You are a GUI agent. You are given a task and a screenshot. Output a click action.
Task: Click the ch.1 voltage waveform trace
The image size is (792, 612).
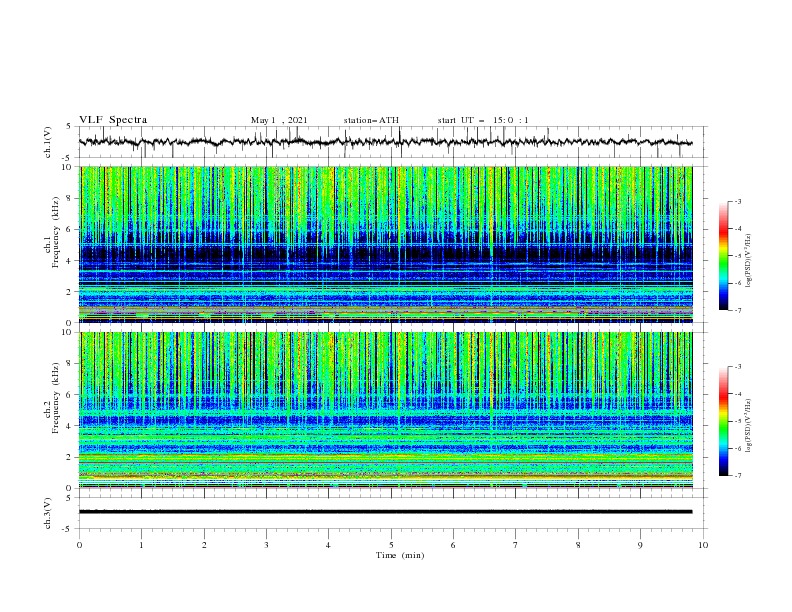pyautogui.click(x=385, y=142)
